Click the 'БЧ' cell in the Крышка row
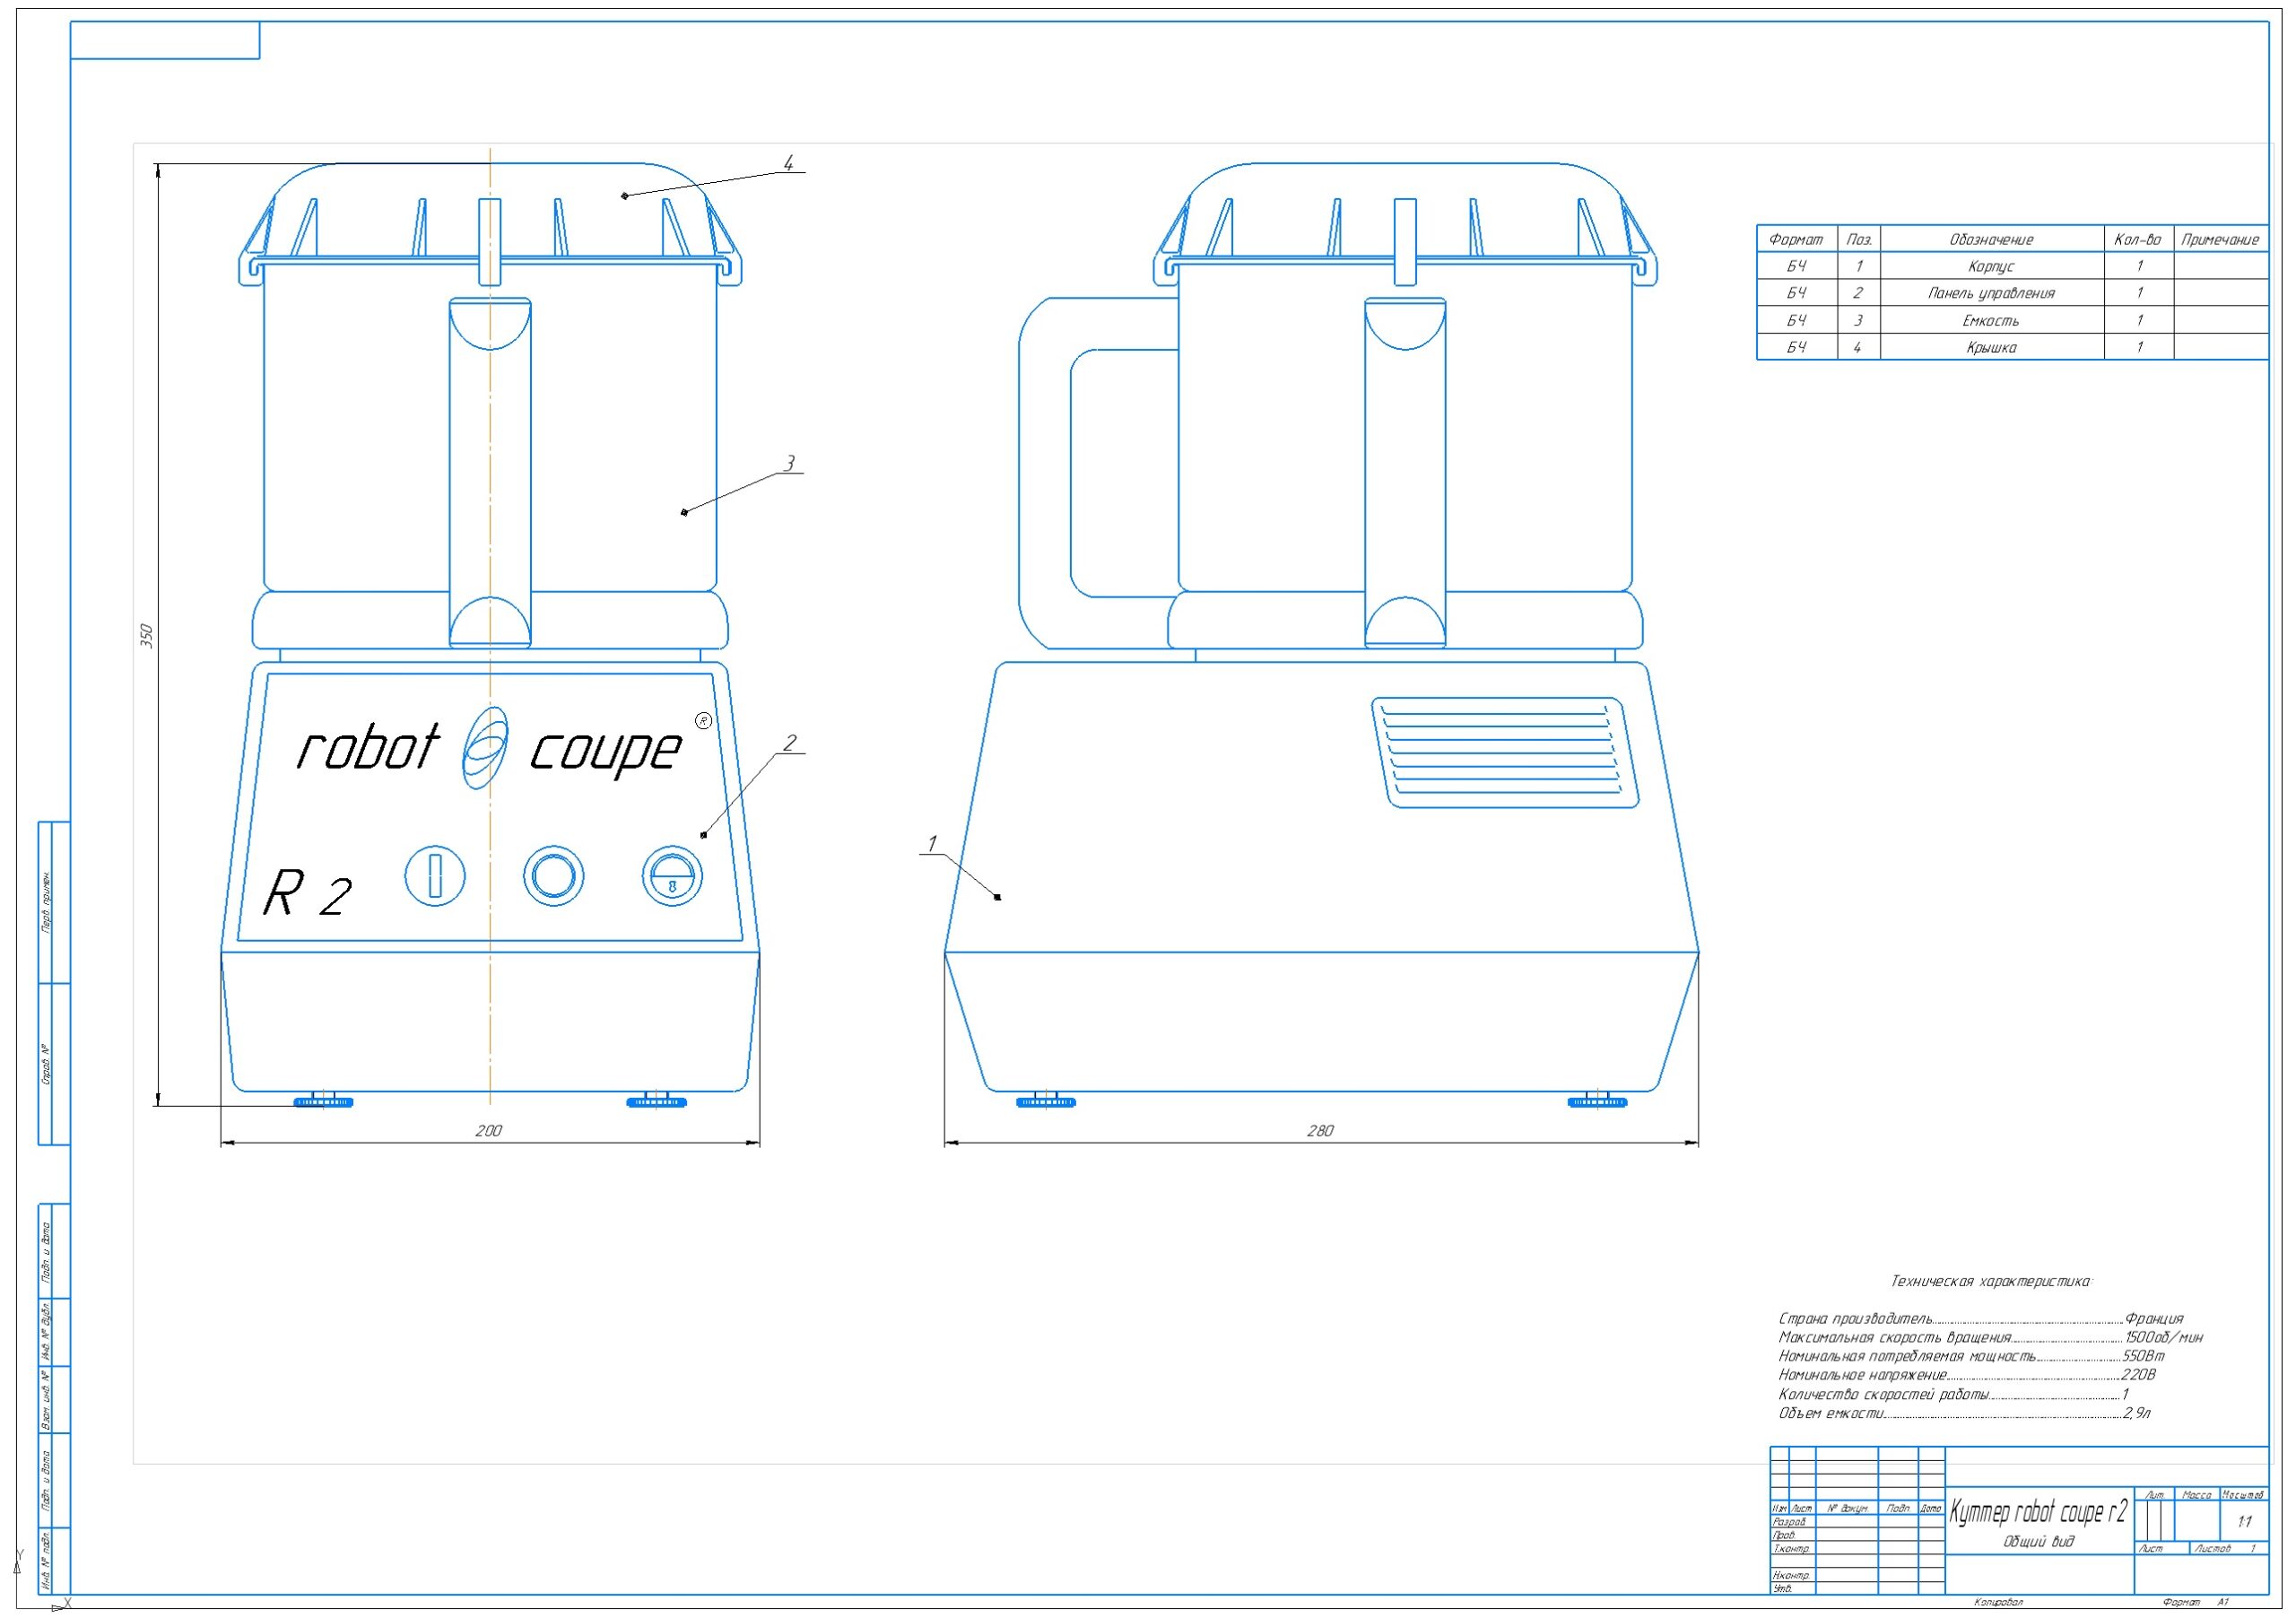 click(1797, 348)
